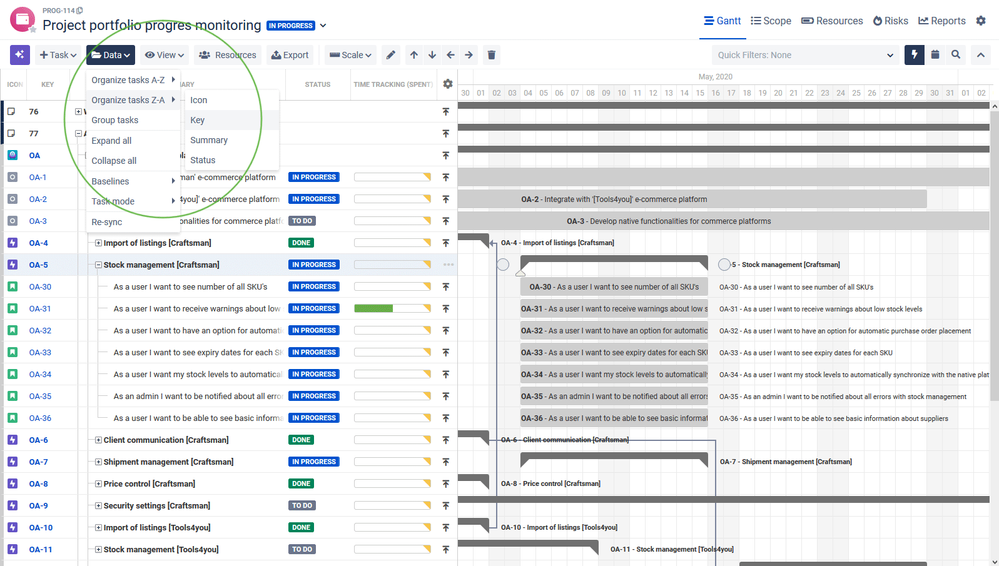Switch to the Resources tab at top
Screen dimensions: 999x566
832,20
